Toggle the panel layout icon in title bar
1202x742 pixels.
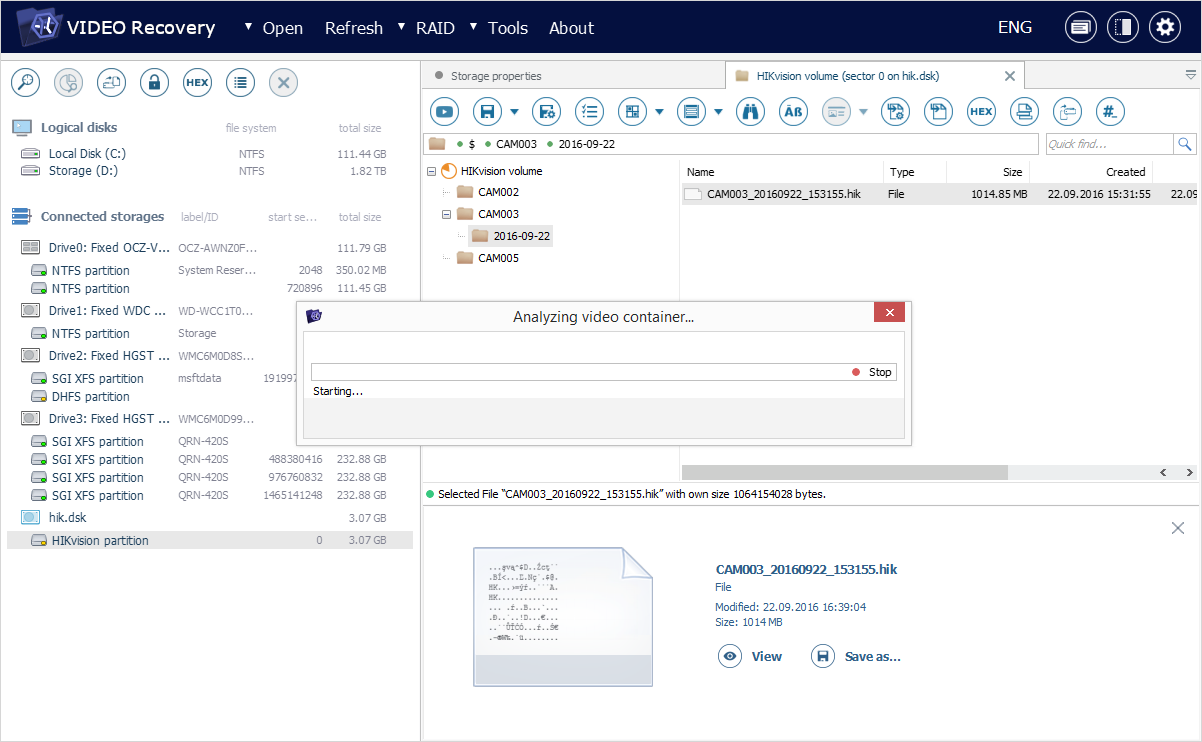click(1122, 28)
